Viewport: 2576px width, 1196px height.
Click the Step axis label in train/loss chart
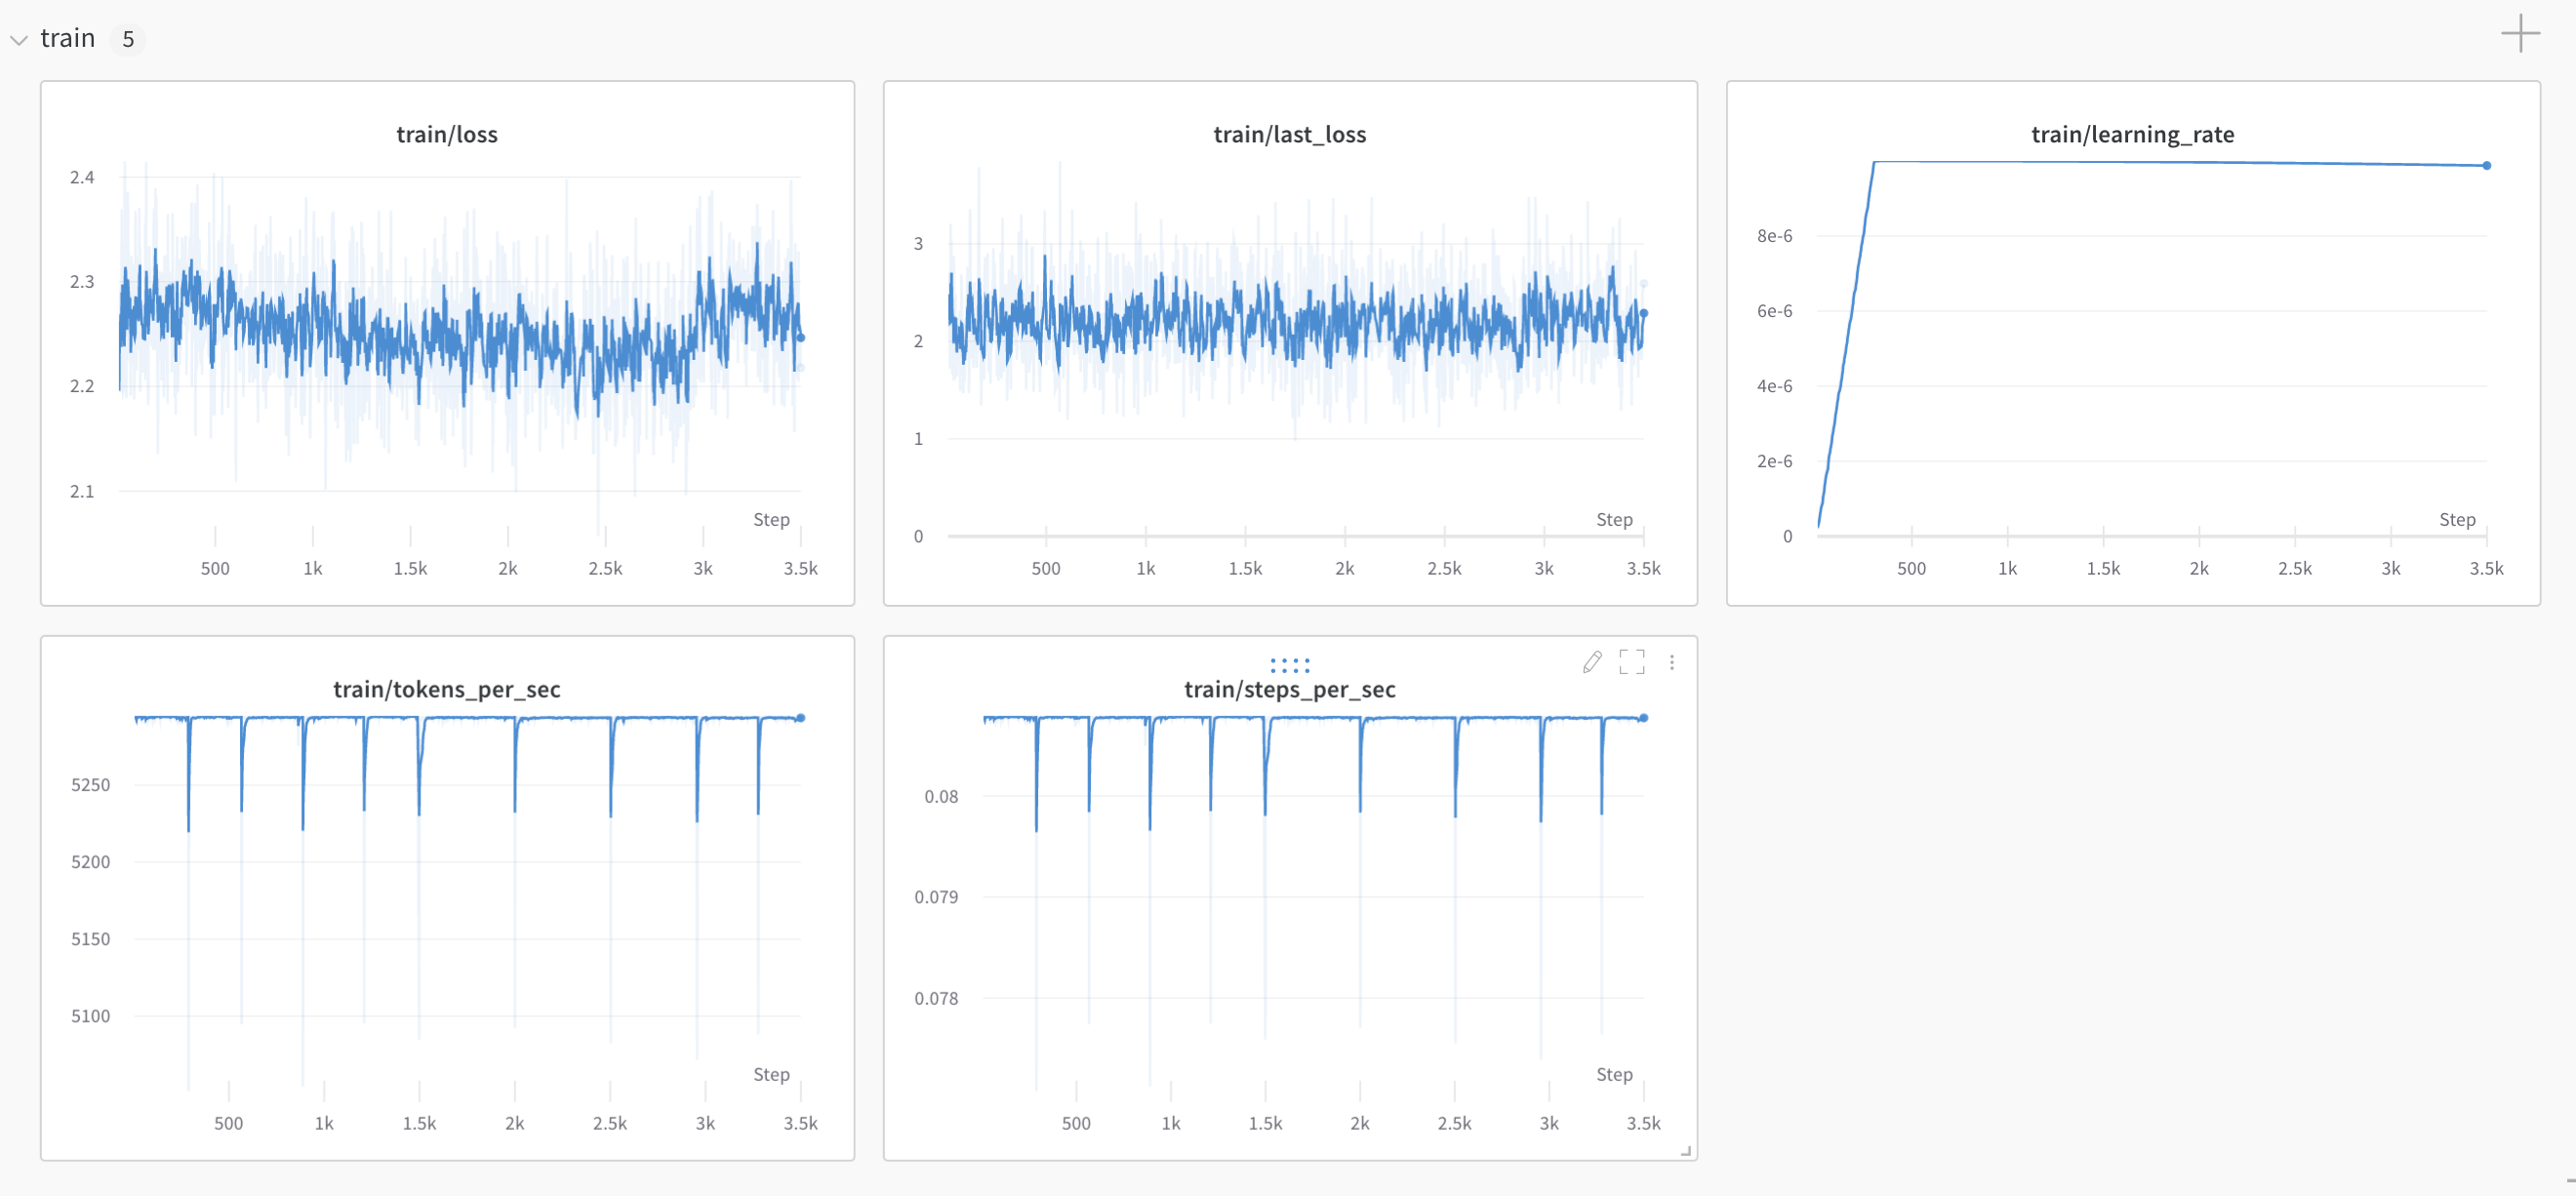[x=771, y=519]
